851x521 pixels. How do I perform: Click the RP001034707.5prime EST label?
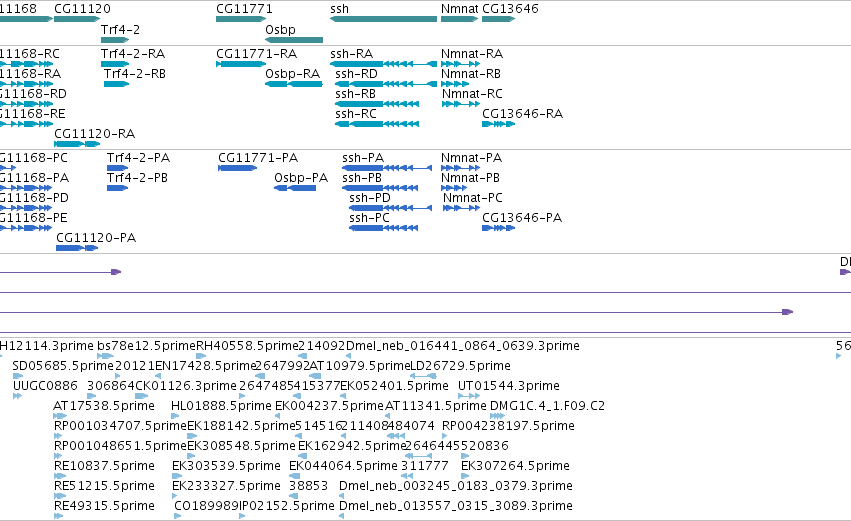120,426
